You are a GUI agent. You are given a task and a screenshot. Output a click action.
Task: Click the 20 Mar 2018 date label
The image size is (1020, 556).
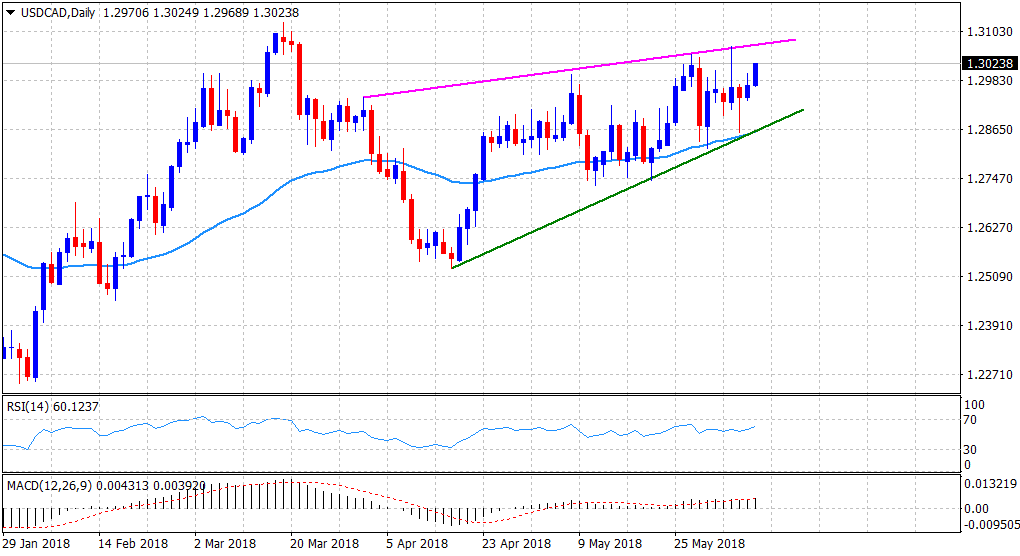point(325,544)
